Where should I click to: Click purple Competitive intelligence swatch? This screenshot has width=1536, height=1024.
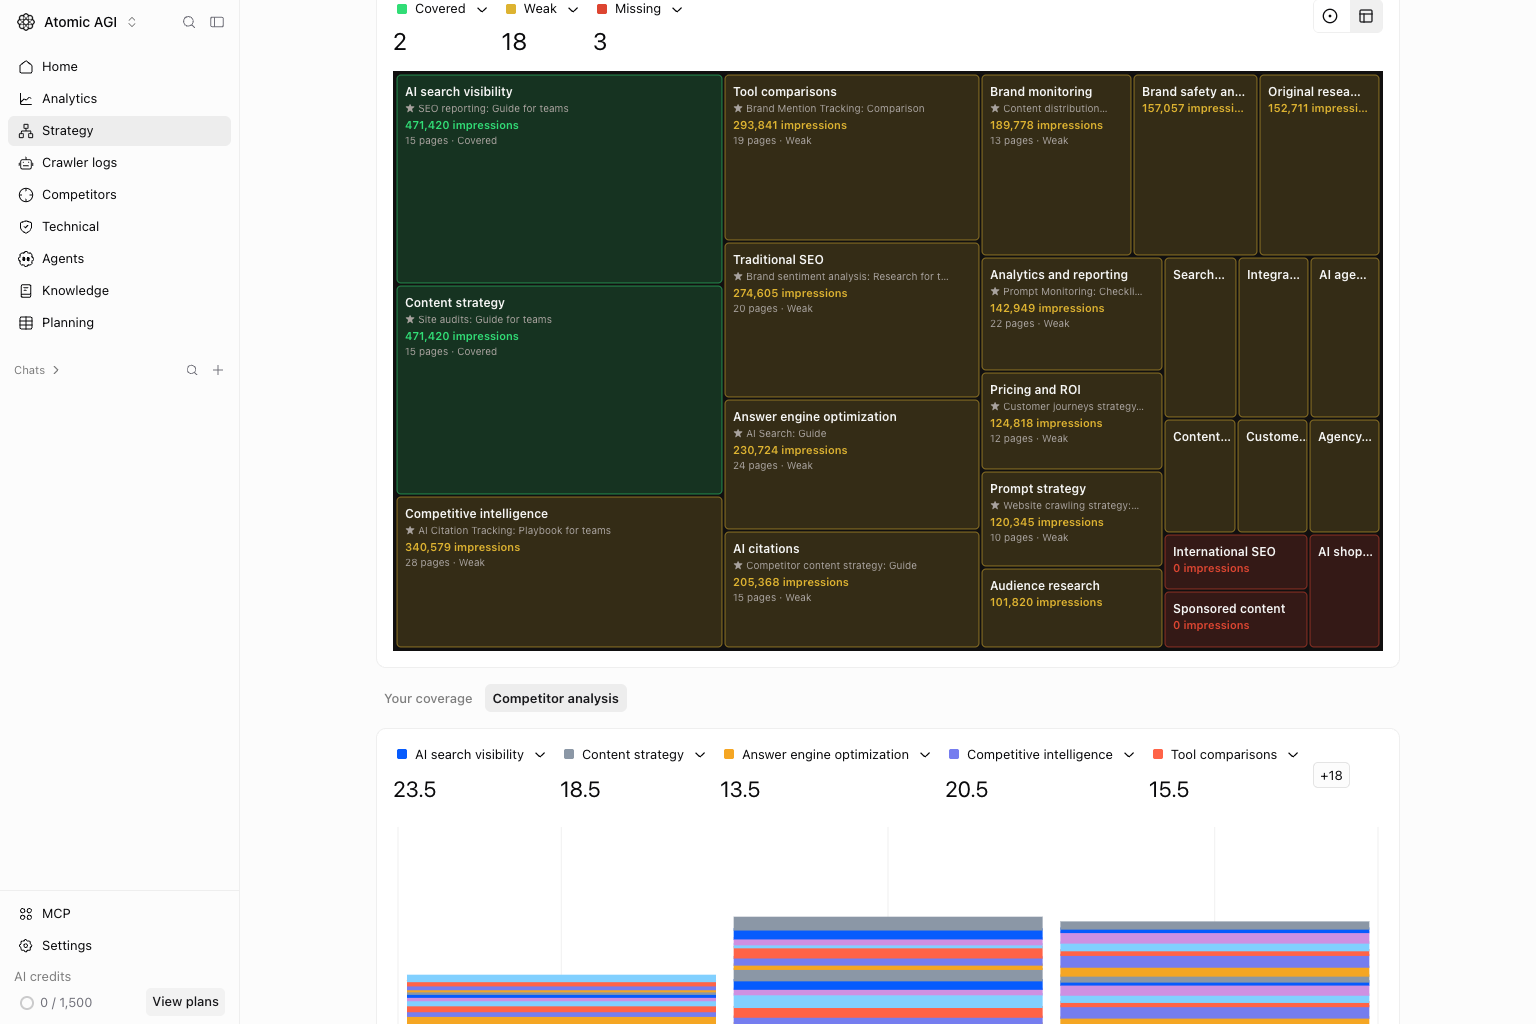click(954, 755)
